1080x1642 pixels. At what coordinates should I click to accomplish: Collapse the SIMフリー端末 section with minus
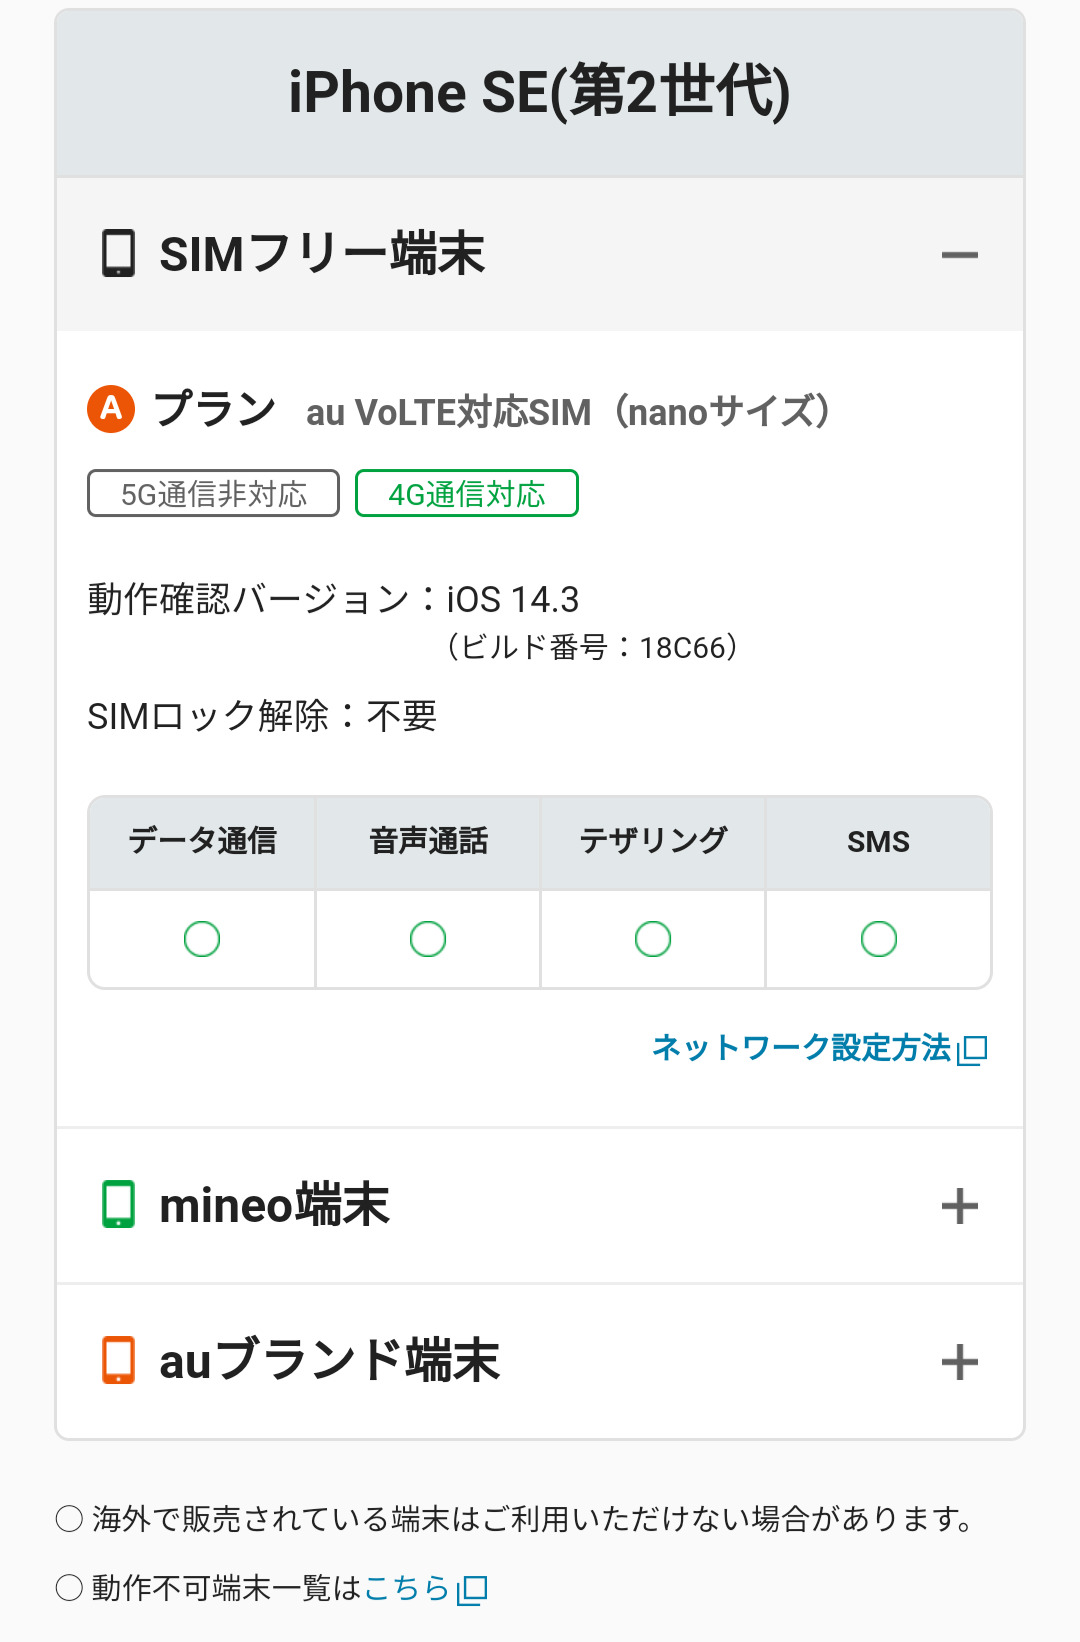(x=959, y=255)
